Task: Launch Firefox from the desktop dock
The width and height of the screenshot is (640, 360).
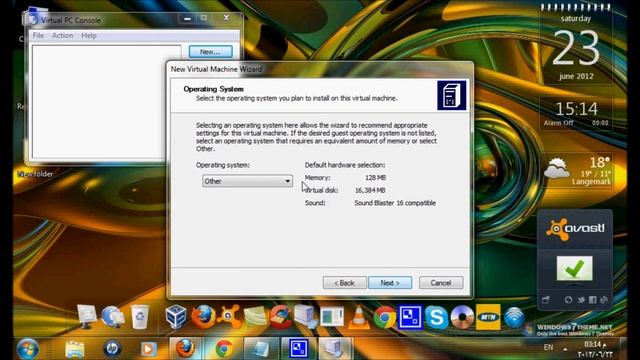Action: (203, 317)
